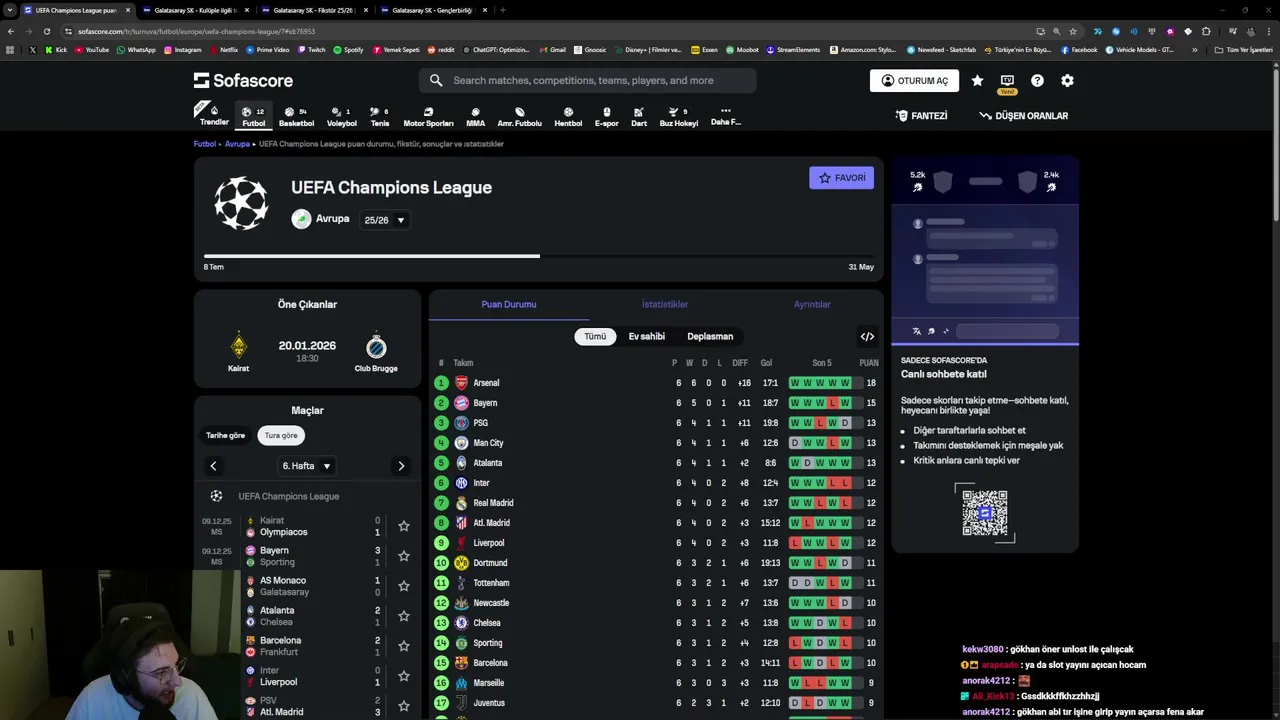Show Deplasman standings
This screenshot has width=1280, height=720.
(x=710, y=336)
